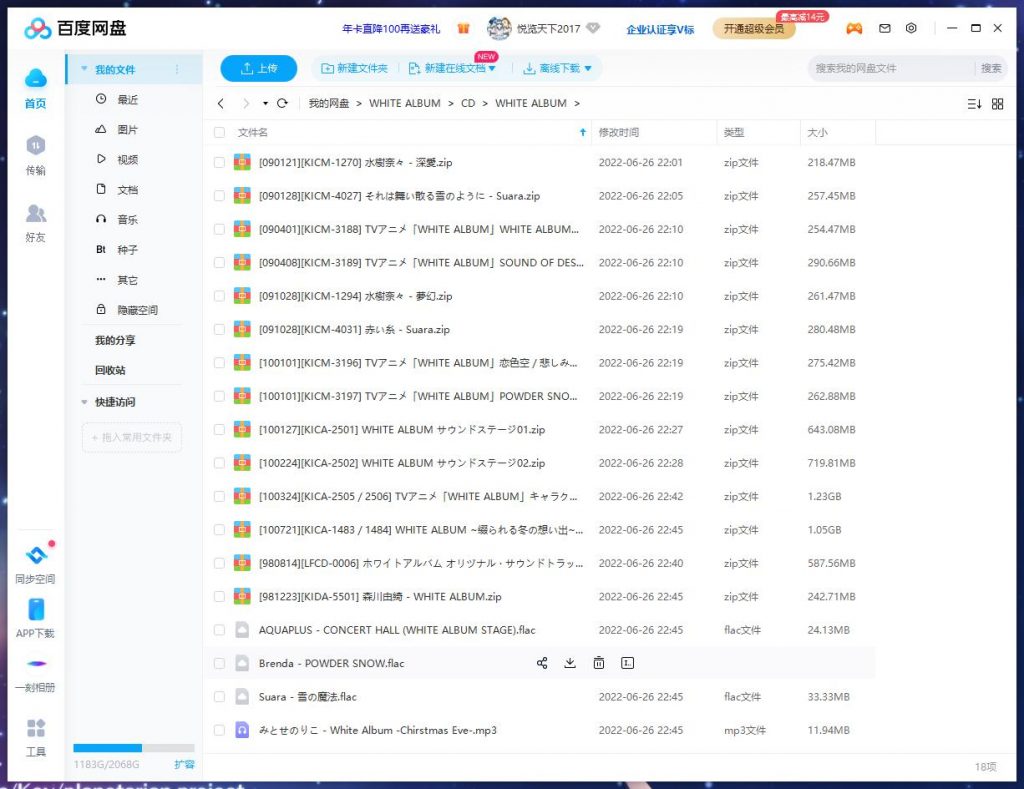
Task: Click the vertical dots next to 我的文件
Action: pos(177,69)
